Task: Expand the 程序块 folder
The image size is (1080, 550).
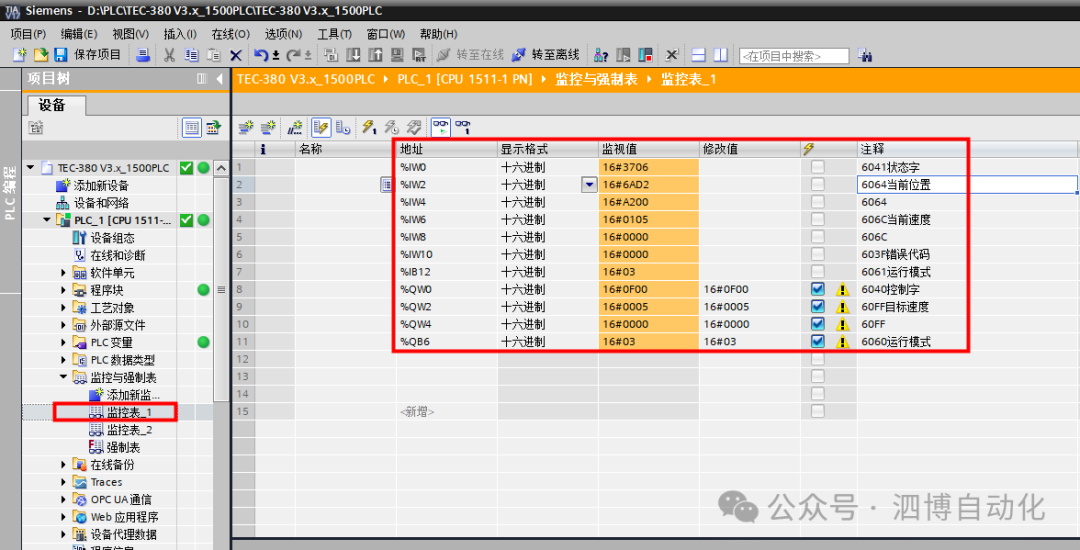Action: (63, 290)
